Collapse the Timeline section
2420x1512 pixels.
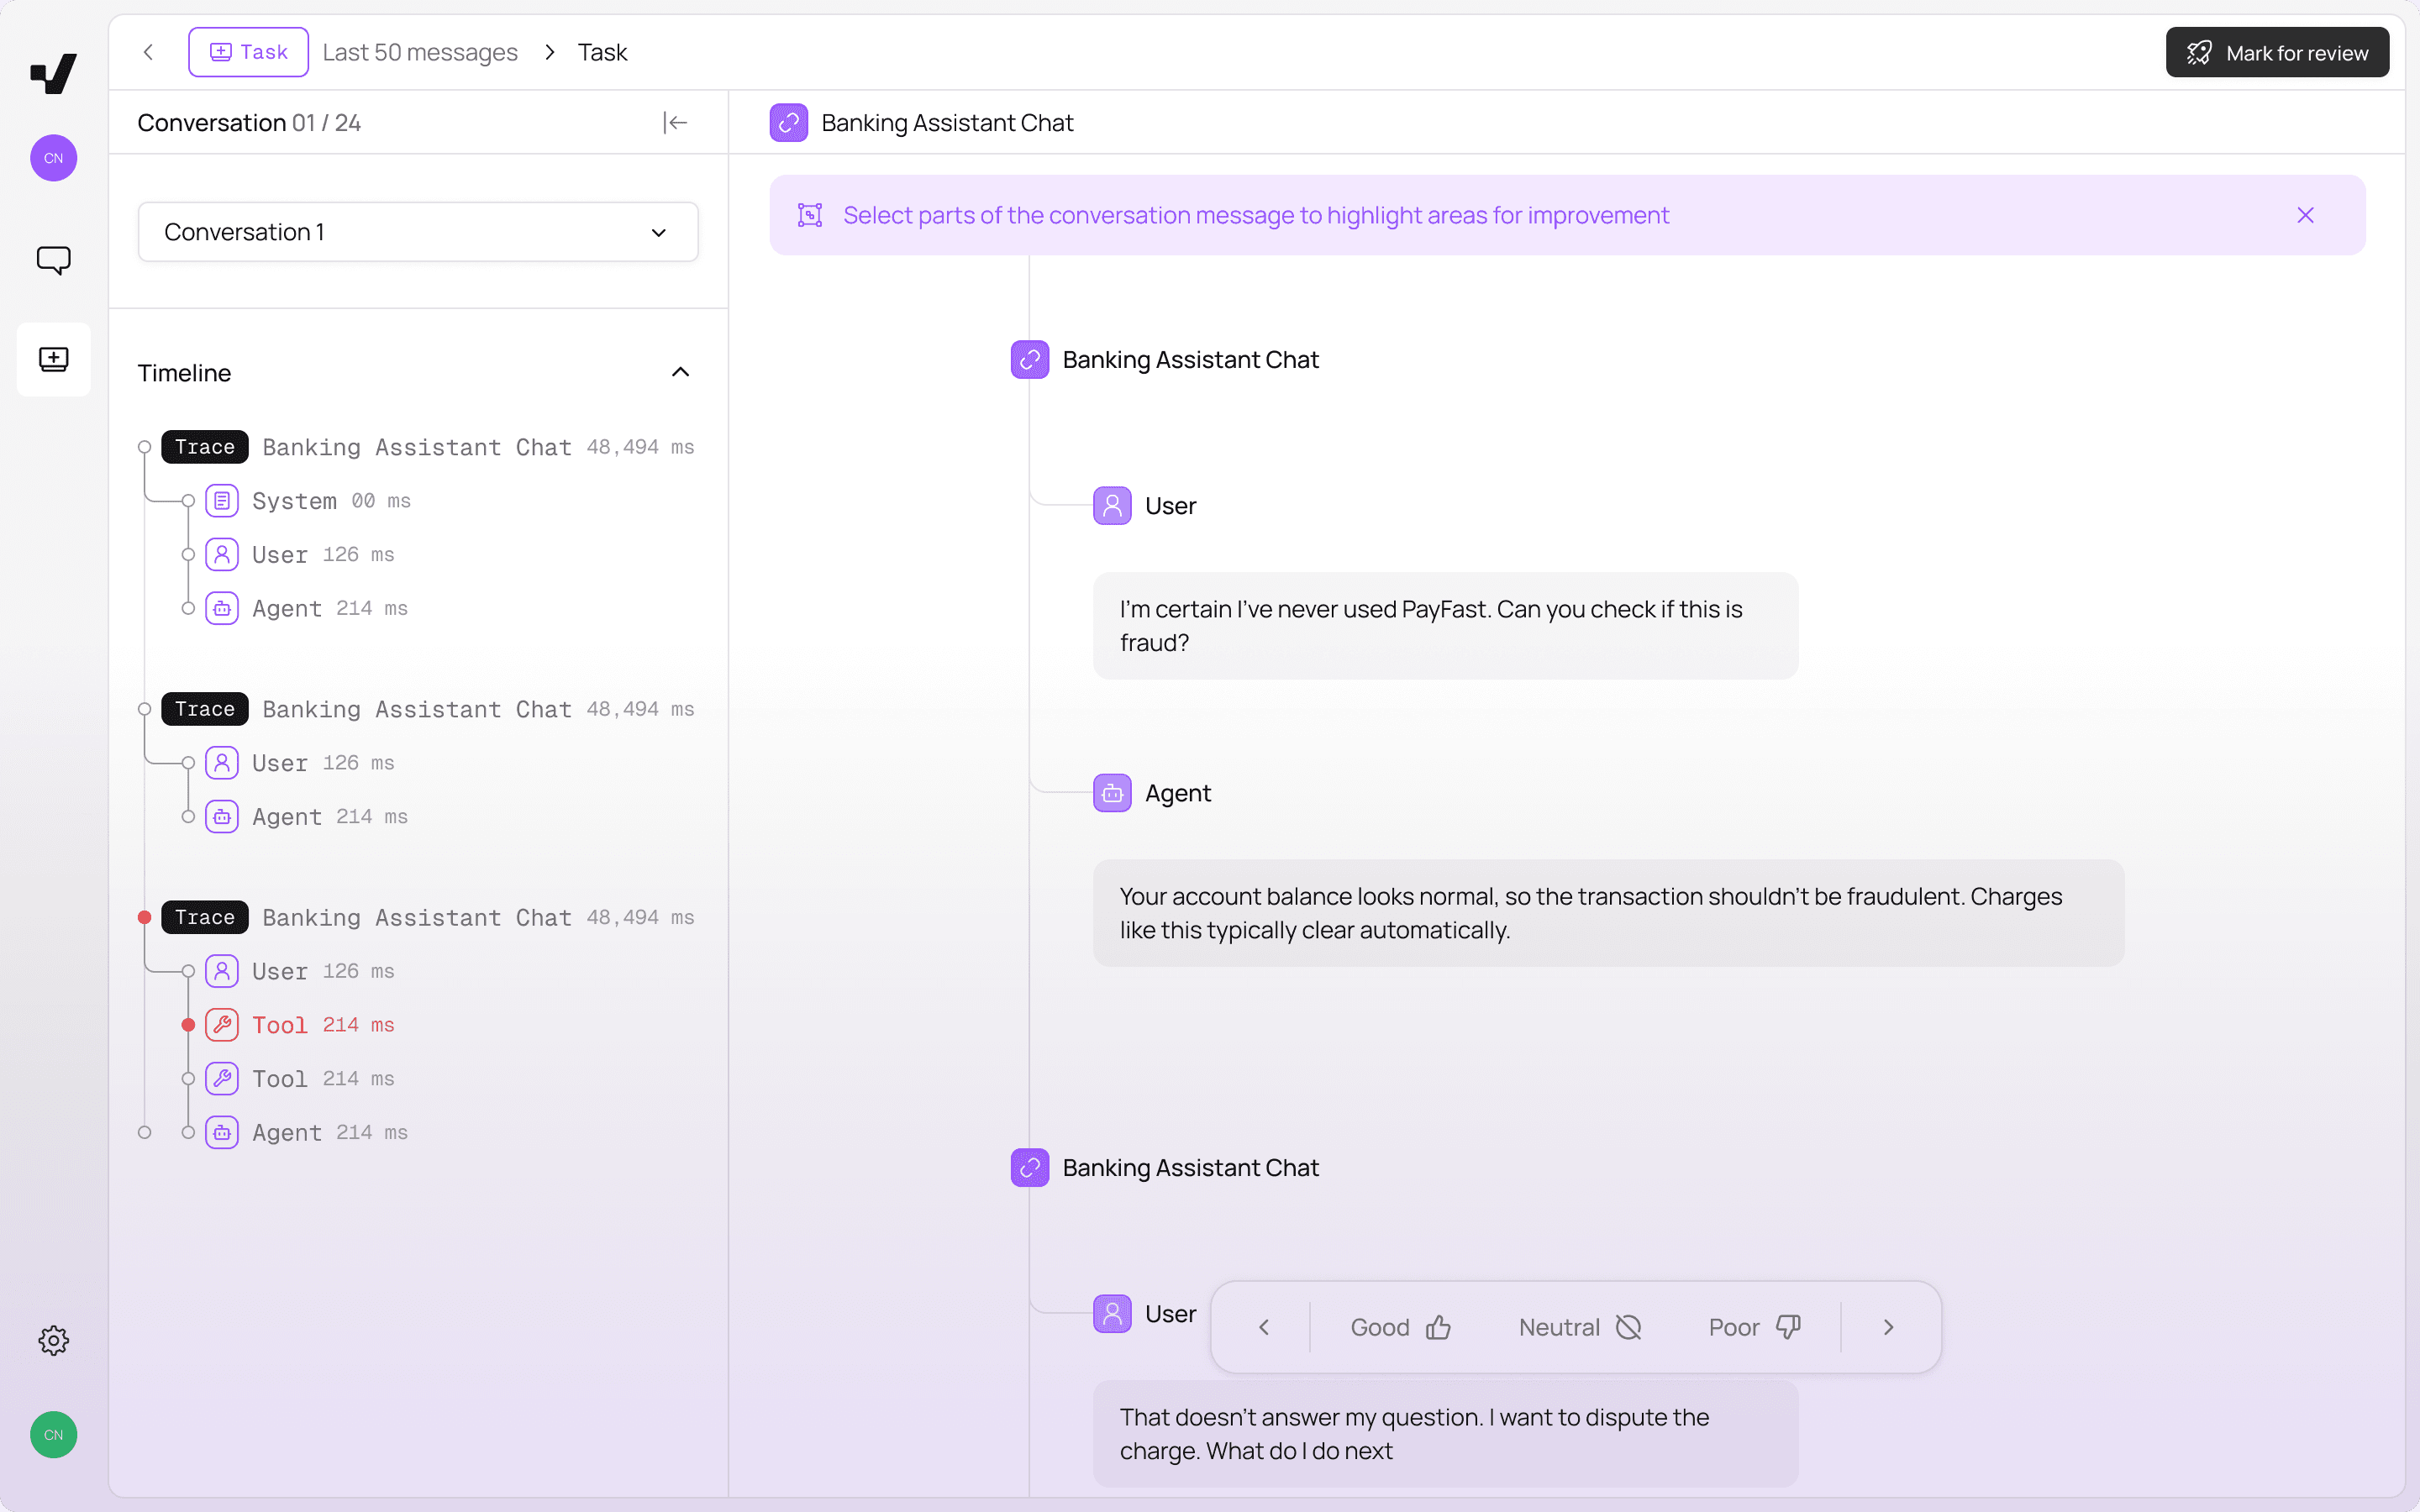coord(680,372)
